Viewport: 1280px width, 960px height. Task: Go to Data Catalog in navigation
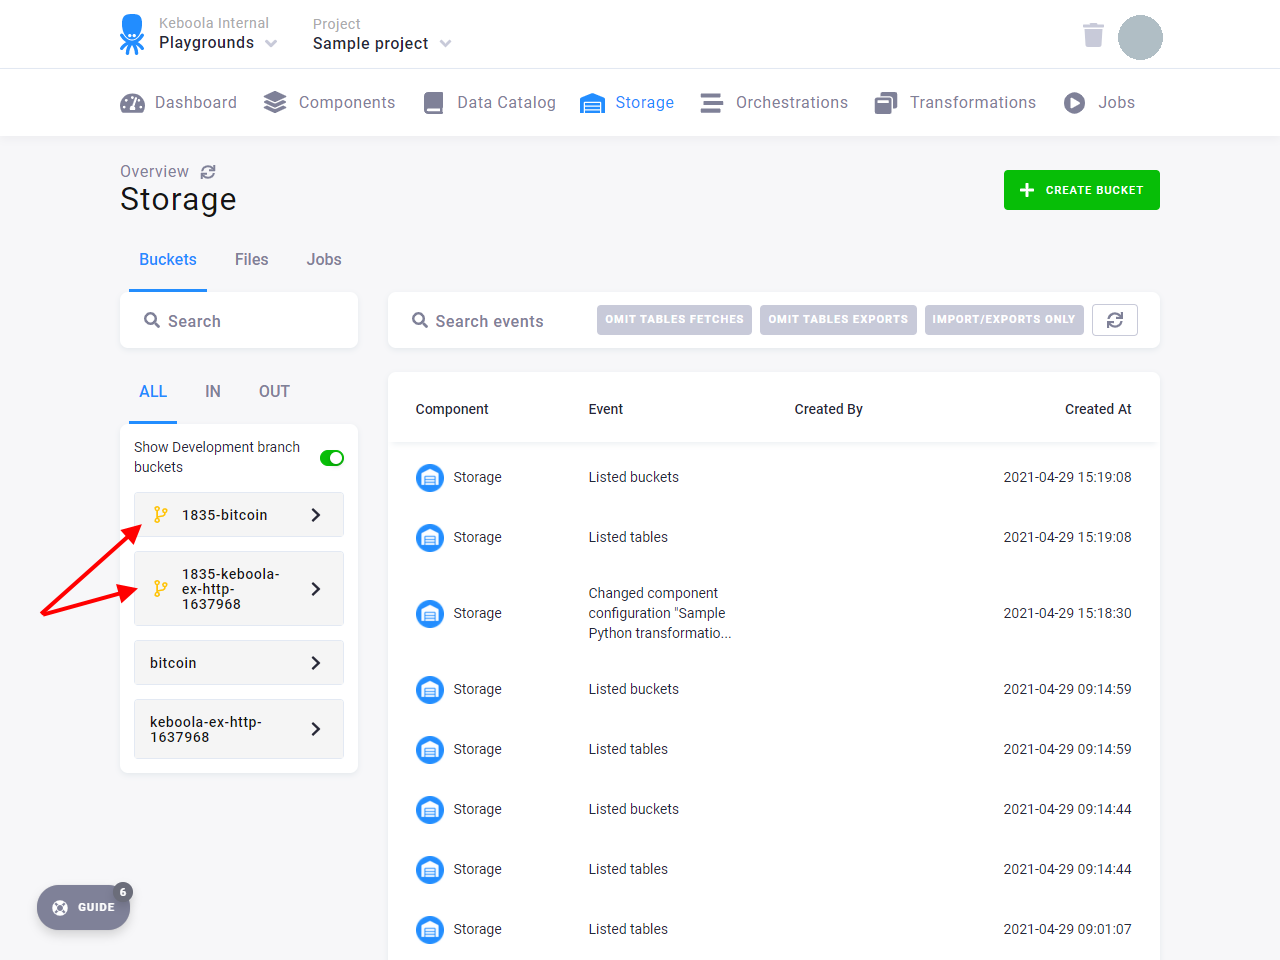pyautogui.click(x=490, y=103)
